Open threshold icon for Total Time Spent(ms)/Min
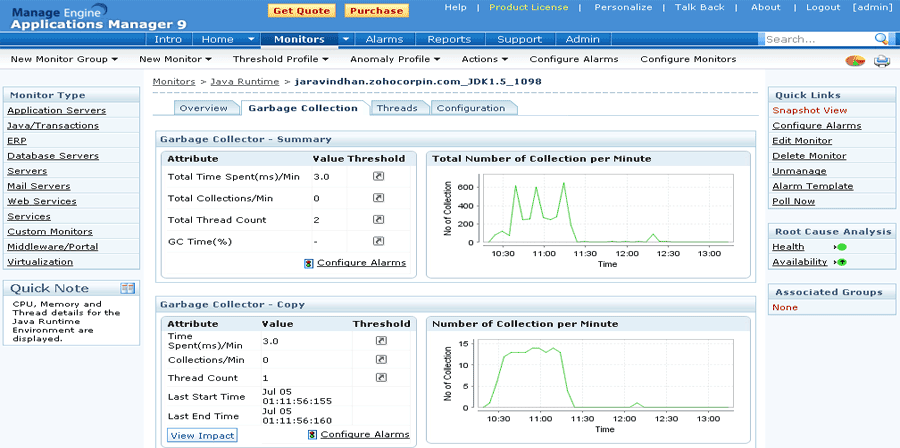Screen dimensions: 900x448 tap(378, 176)
